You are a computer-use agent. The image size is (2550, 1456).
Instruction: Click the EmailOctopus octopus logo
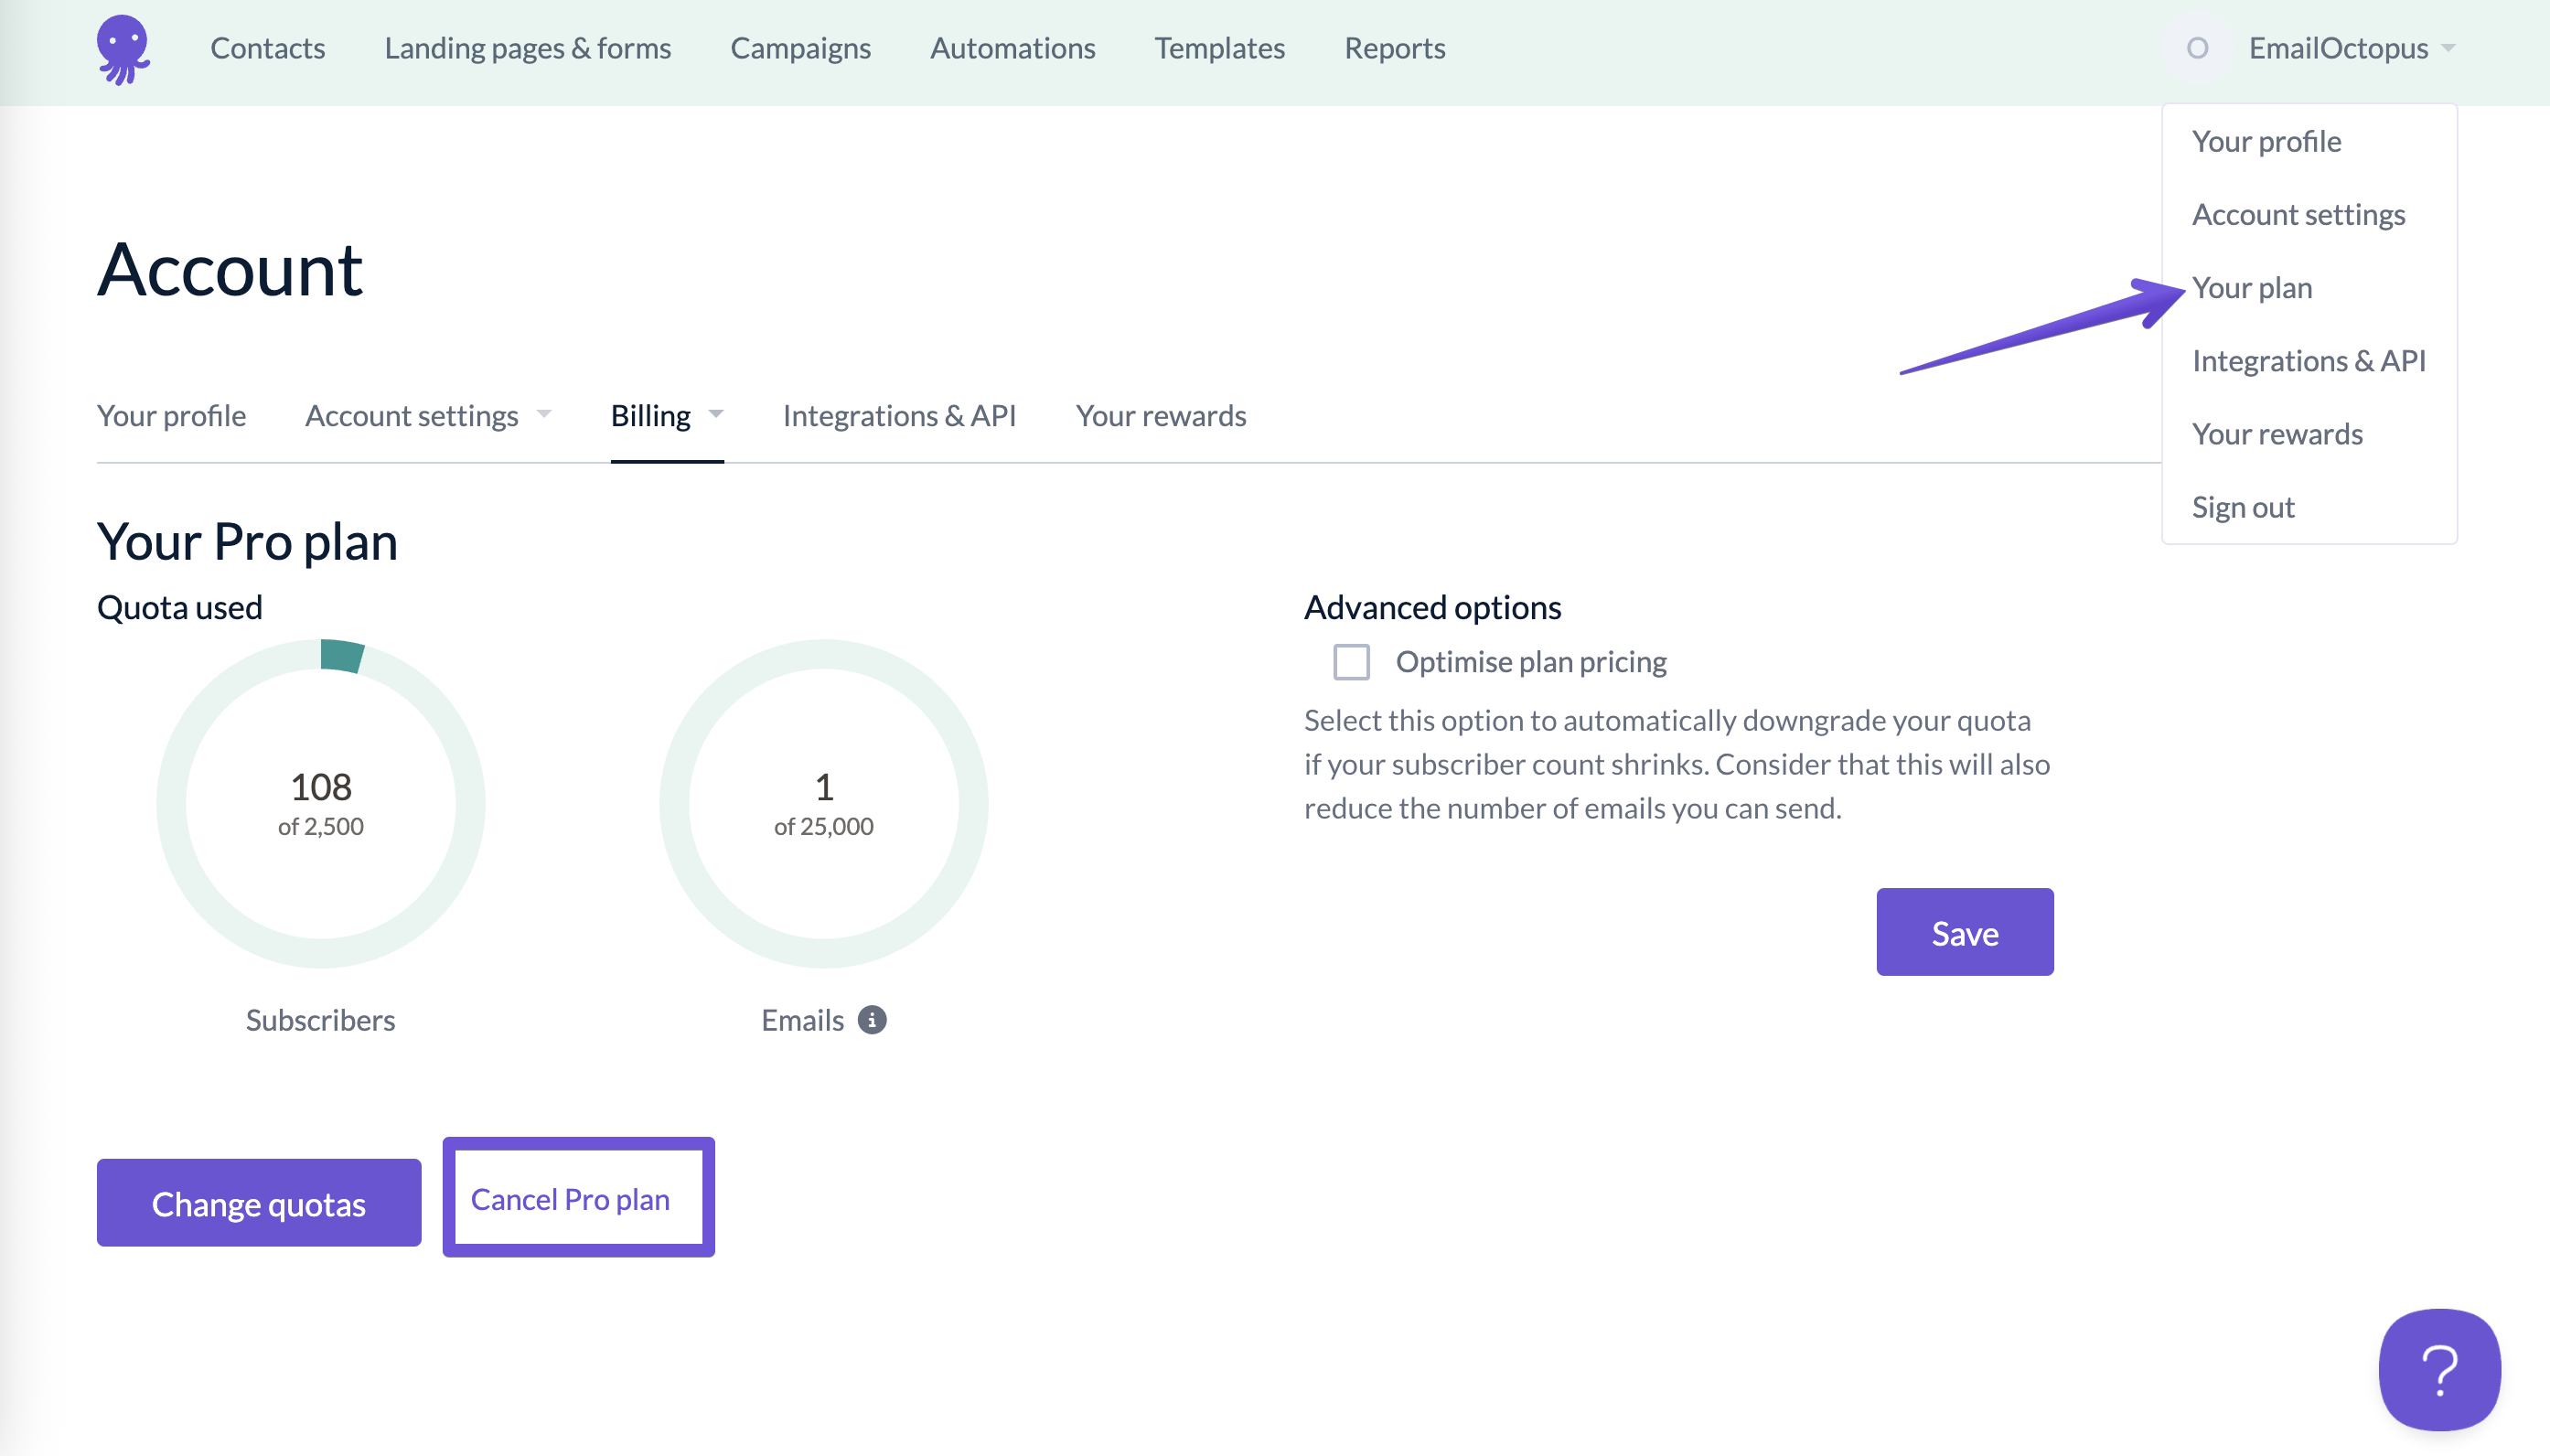click(123, 49)
